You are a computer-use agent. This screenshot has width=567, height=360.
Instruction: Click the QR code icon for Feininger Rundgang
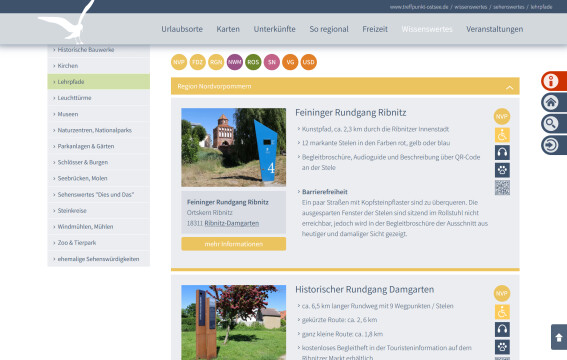coord(502,188)
